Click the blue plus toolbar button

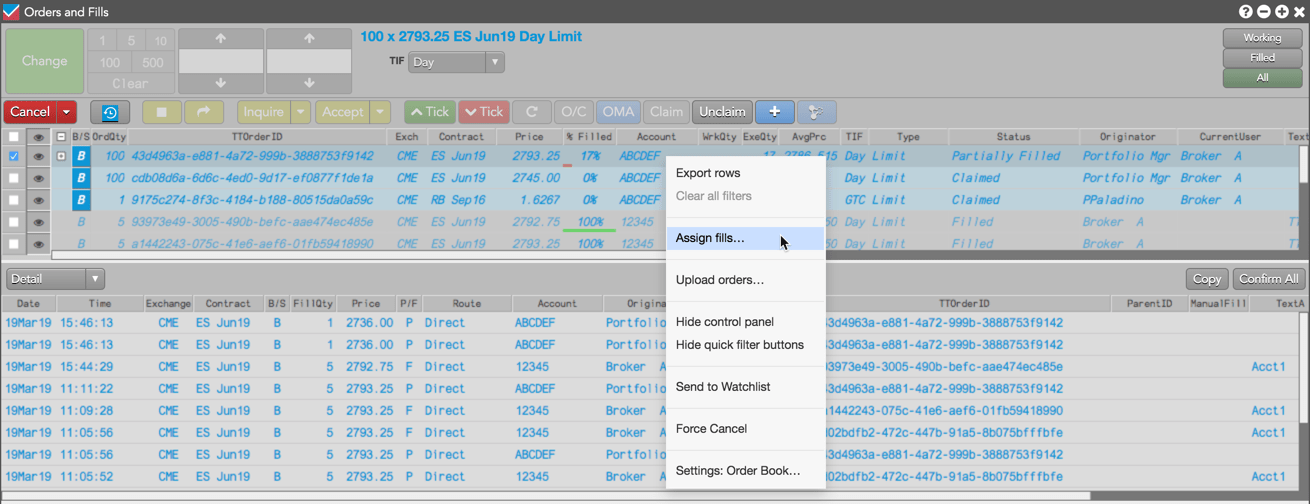(x=774, y=112)
